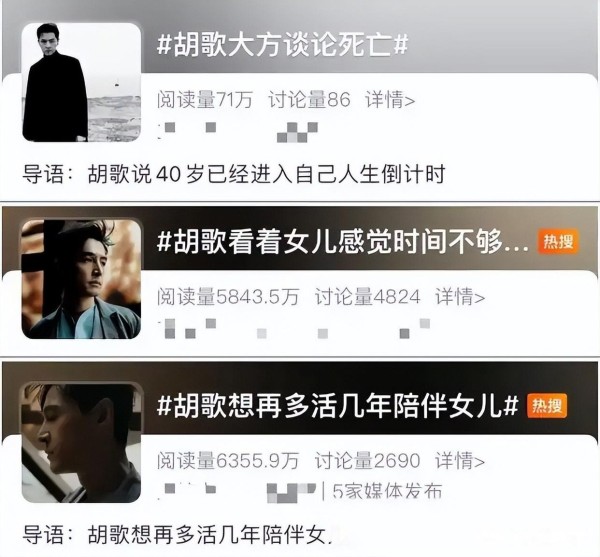Viewport: 600px width, 557px height.
Task: Click 详情> next to 讨论量2690
Action: [x=460, y=460]
